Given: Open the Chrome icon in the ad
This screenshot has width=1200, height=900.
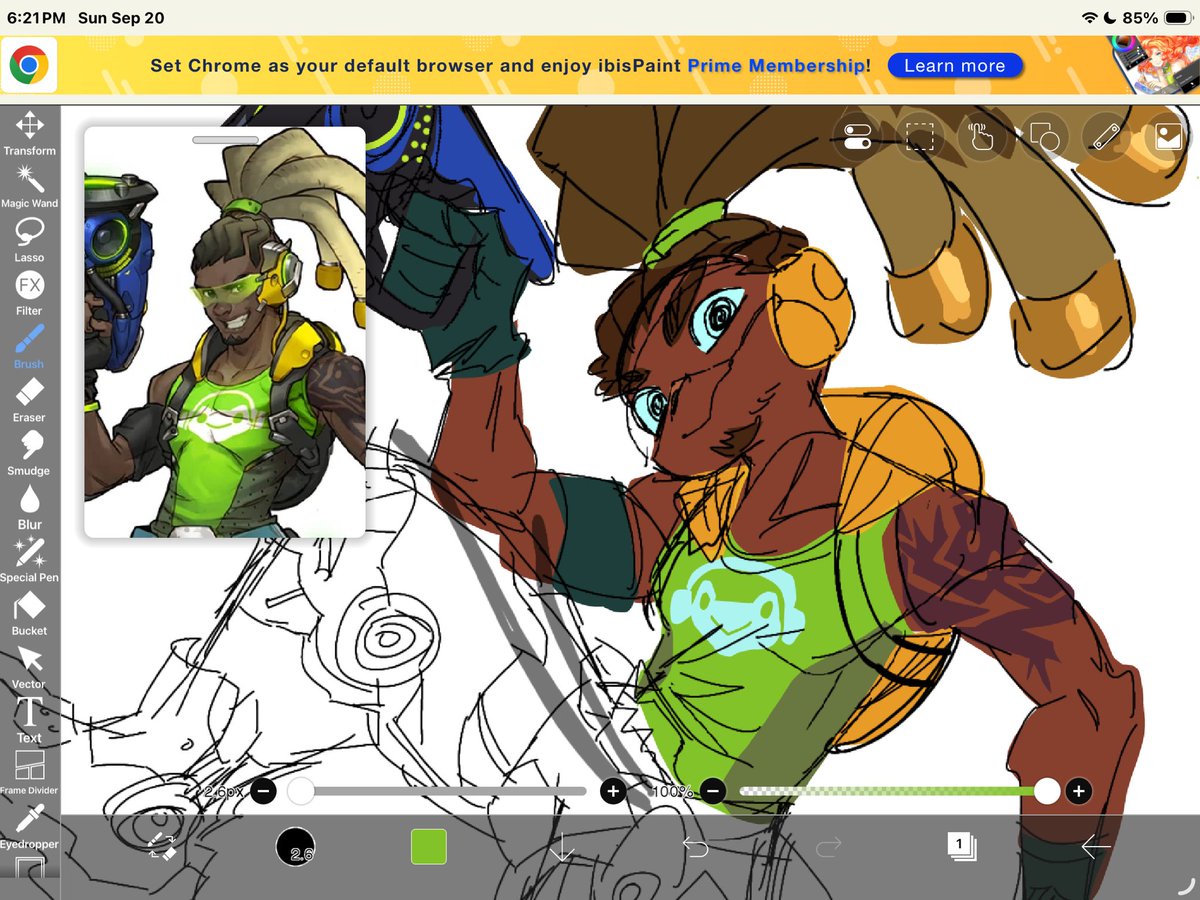Looking at the screenshot, I should (29, 66).
